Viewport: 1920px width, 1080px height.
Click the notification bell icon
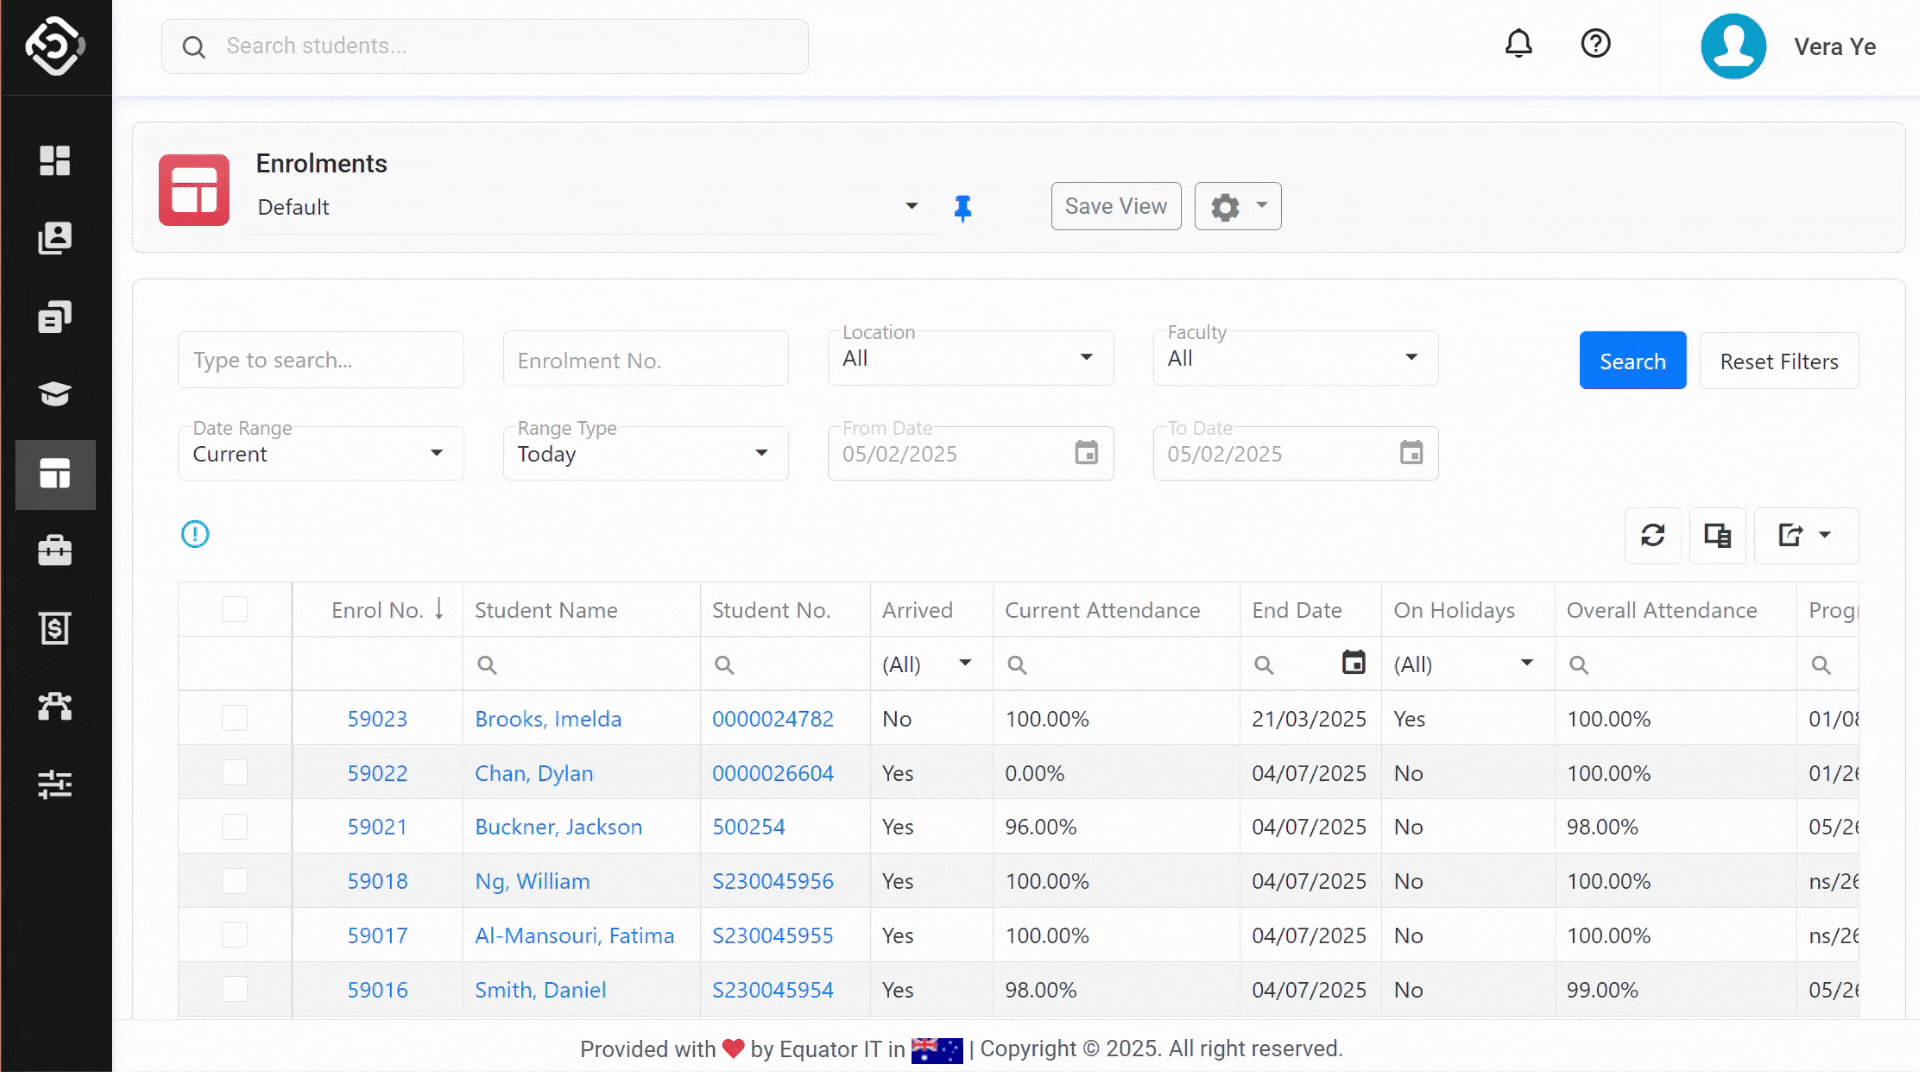(1518, 44)
